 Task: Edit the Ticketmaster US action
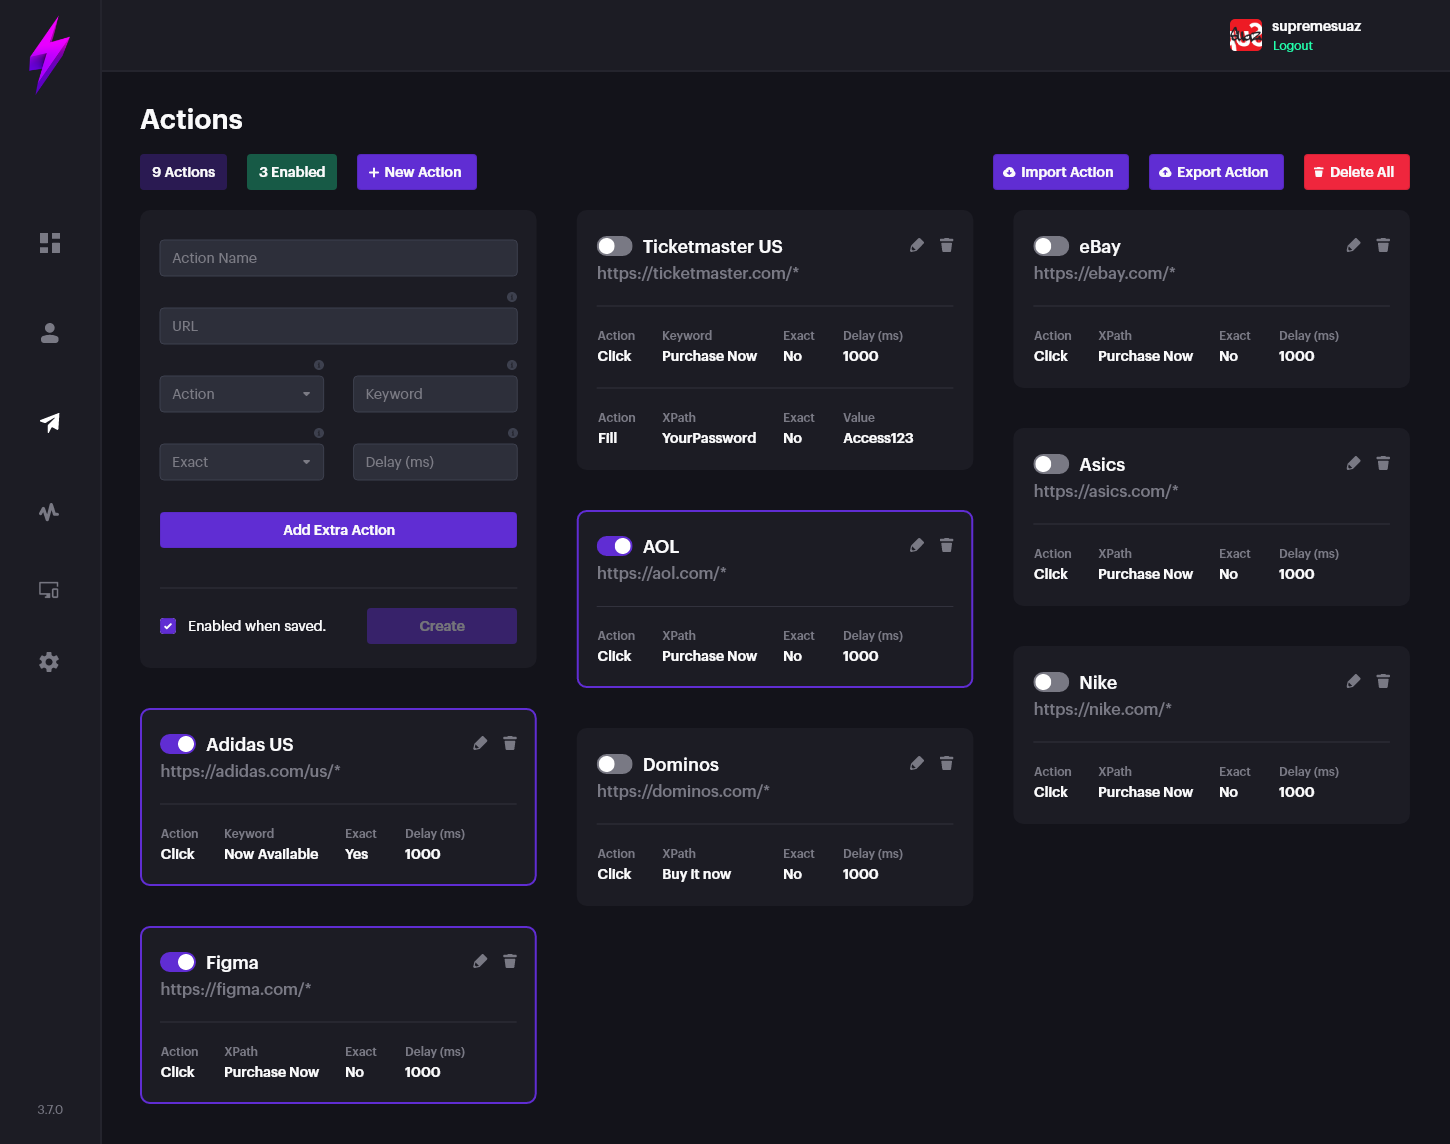[x=917, y=245]
